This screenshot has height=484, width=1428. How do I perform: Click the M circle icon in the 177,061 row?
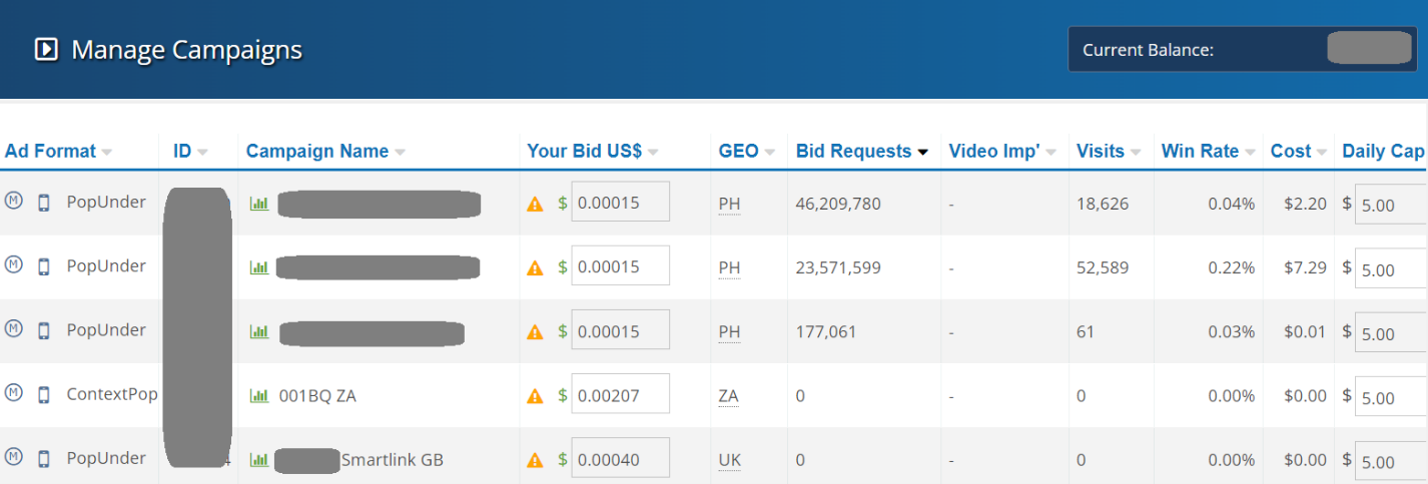[x=13, y=328]
